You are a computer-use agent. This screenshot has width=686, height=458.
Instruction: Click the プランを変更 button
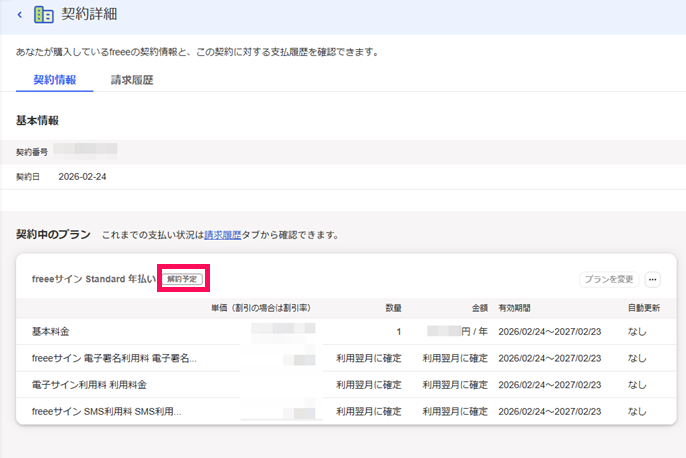[609, 280]
